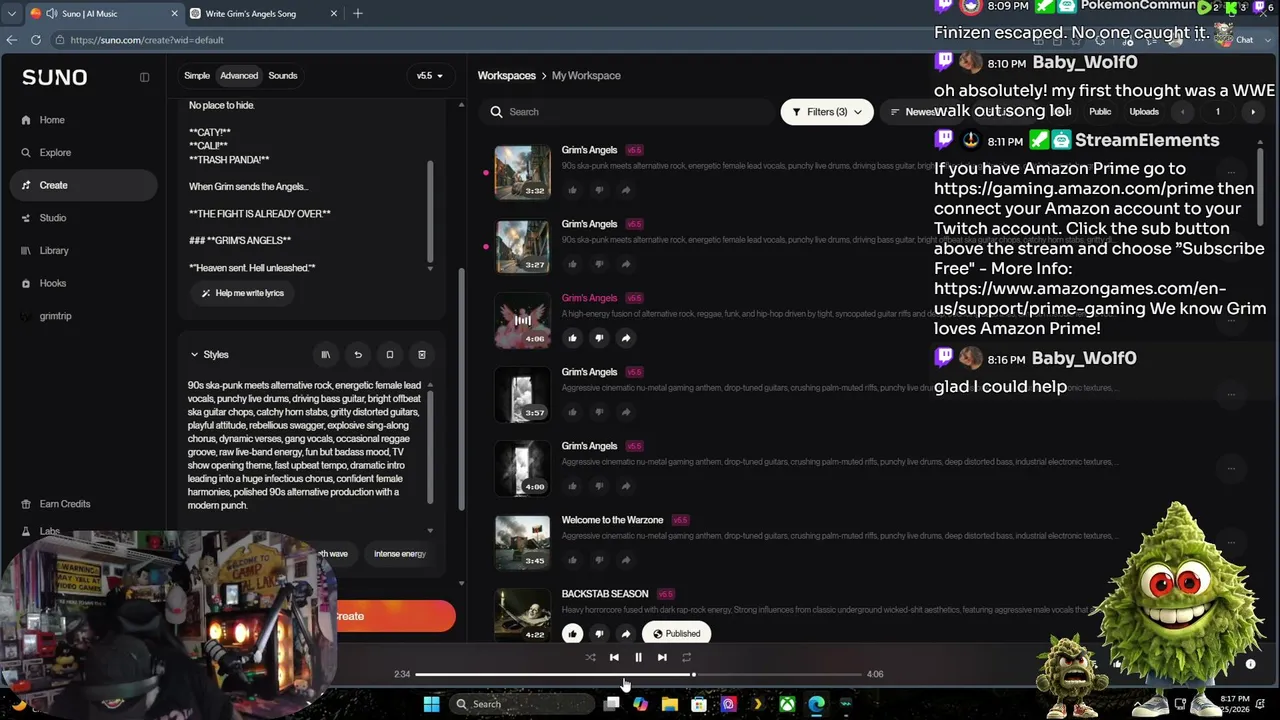Play the Grim's Angels 3:57 thumbnail
Viewport: 1280px width, 720px height.
[x=523, y=394]
